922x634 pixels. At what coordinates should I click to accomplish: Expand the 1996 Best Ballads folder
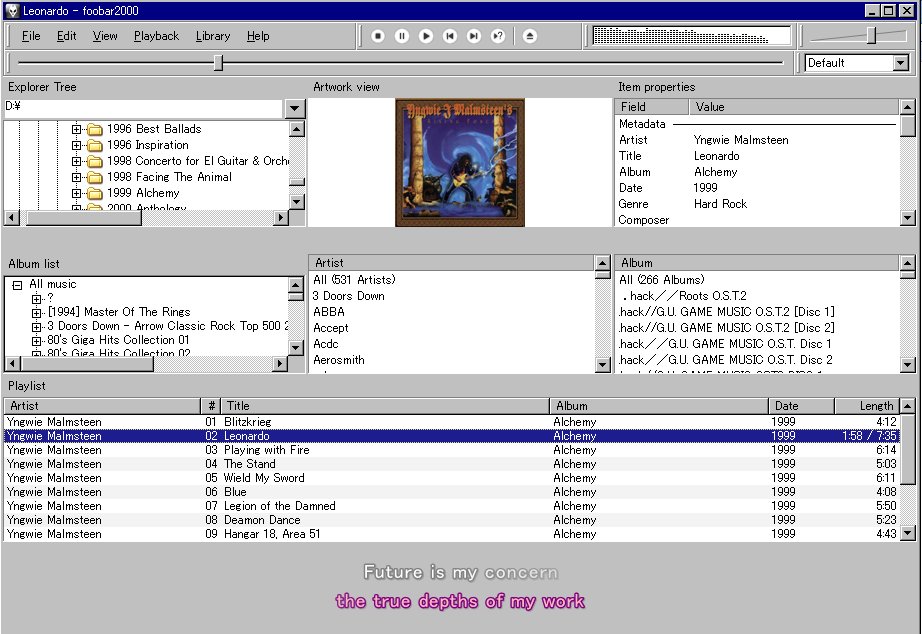77,129
